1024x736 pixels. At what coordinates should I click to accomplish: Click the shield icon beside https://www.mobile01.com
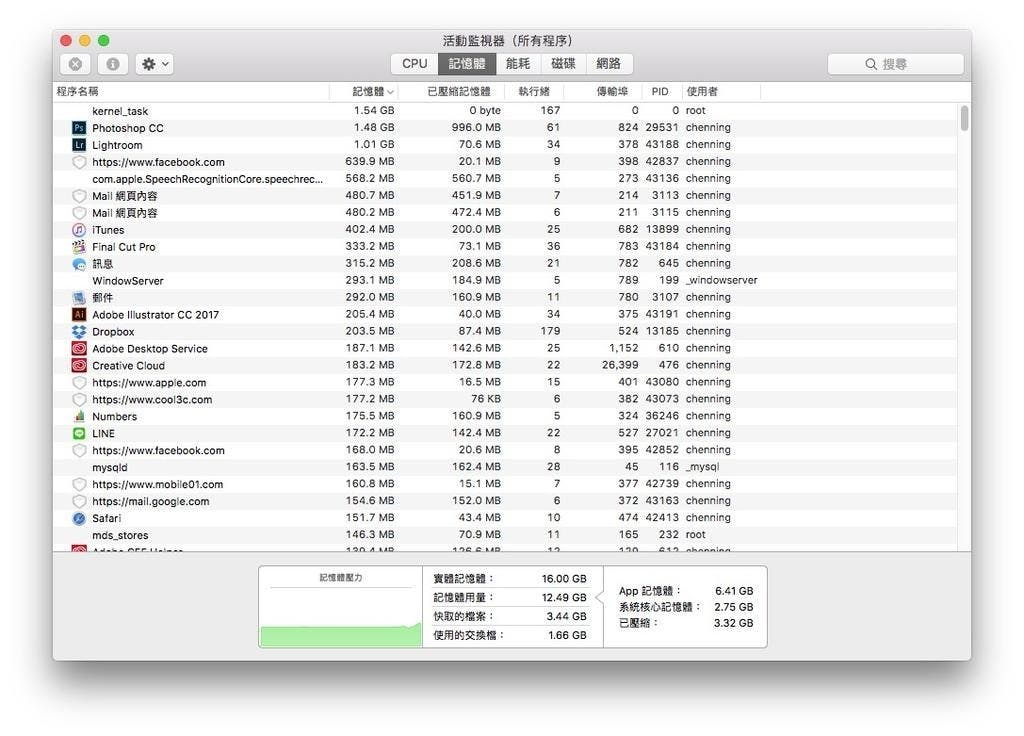79,485
